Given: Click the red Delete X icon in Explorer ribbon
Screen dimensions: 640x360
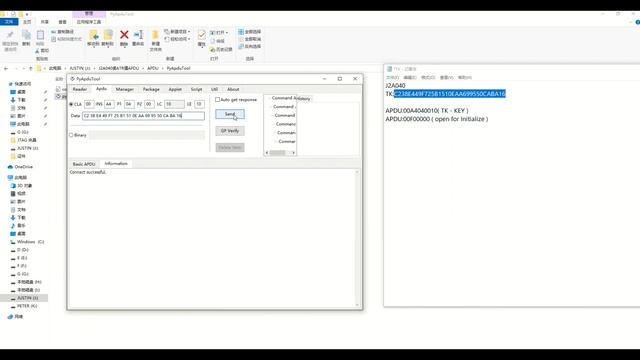Looking at the screenshot, I should pyautogui.click(x=124, y=35).
